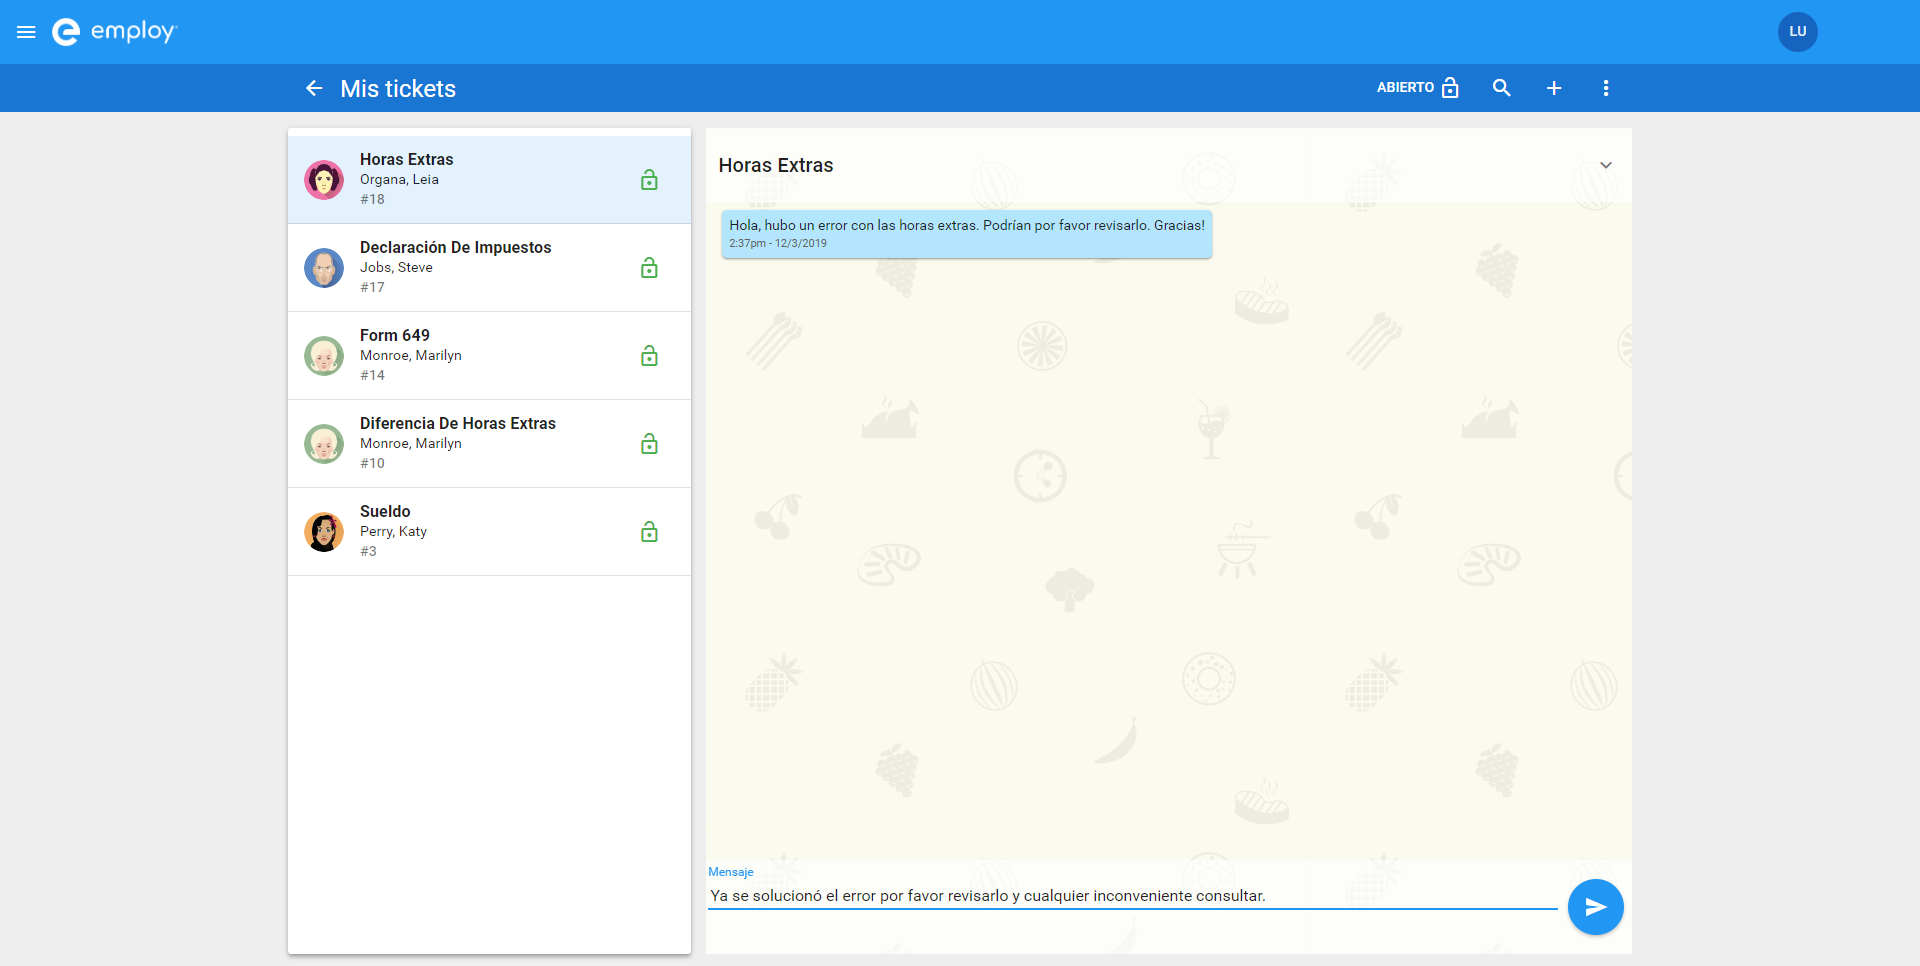Expand the Horas Extras conversation header chevron
1920x966 pixels.
pos(1606,165)
